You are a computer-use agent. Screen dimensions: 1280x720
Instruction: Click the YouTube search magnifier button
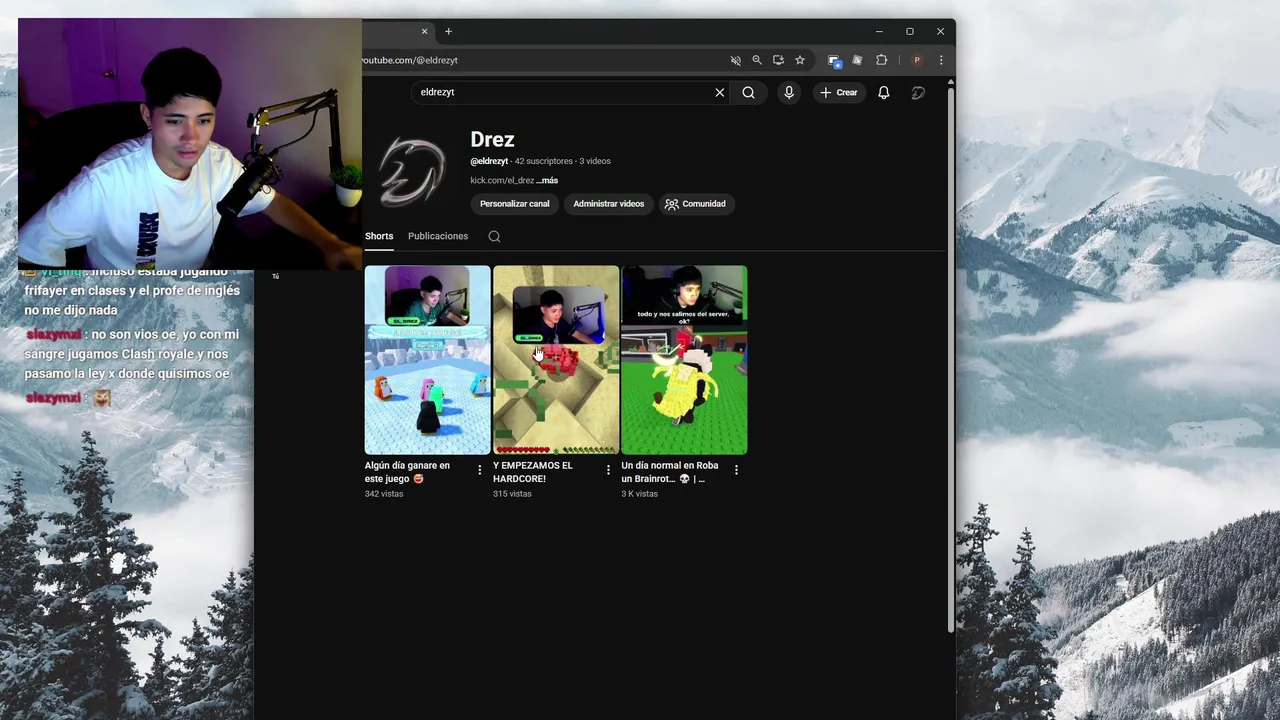(748, 92)
